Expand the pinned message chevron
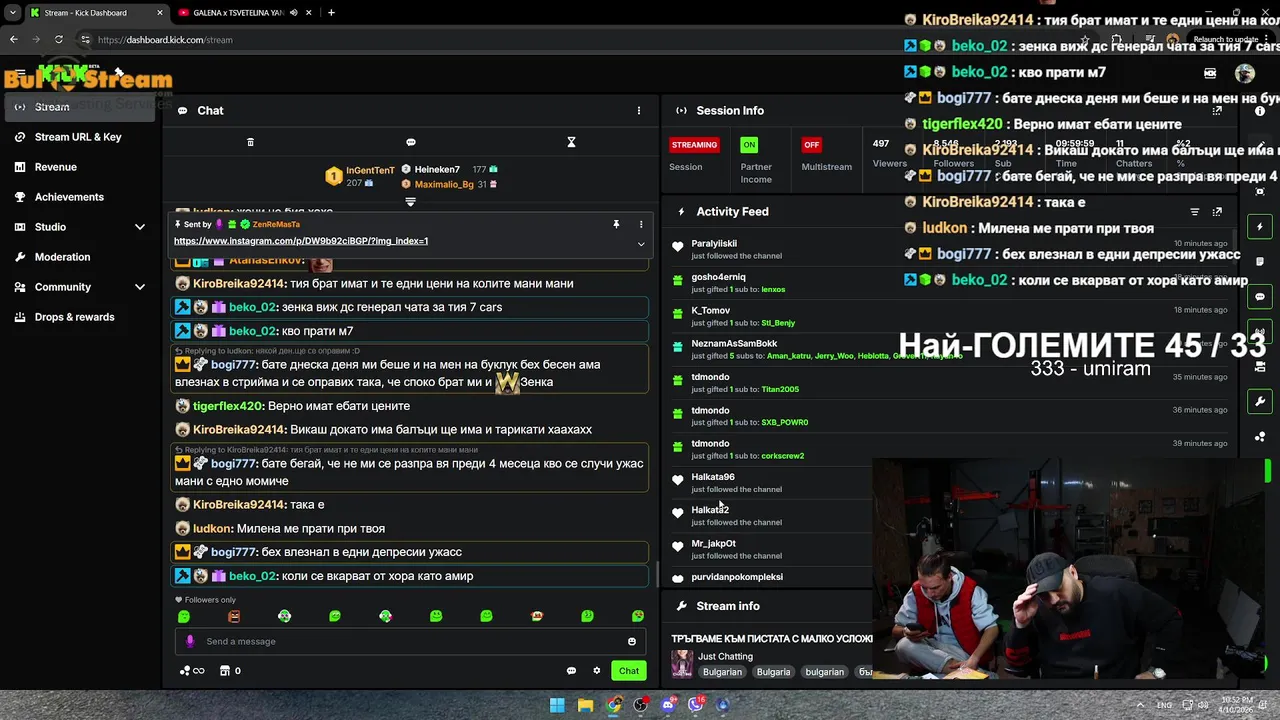1280x720 pixels. [641, 243]
